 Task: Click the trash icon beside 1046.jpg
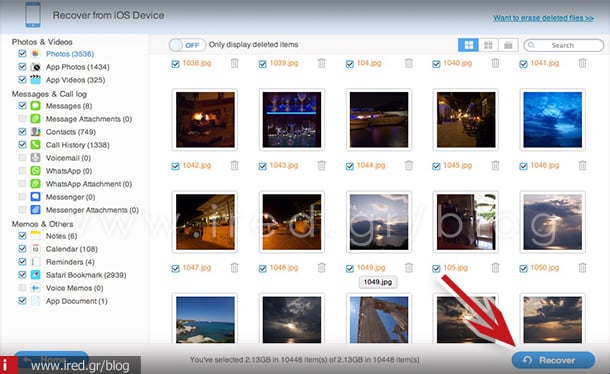(x=582, y=165)
